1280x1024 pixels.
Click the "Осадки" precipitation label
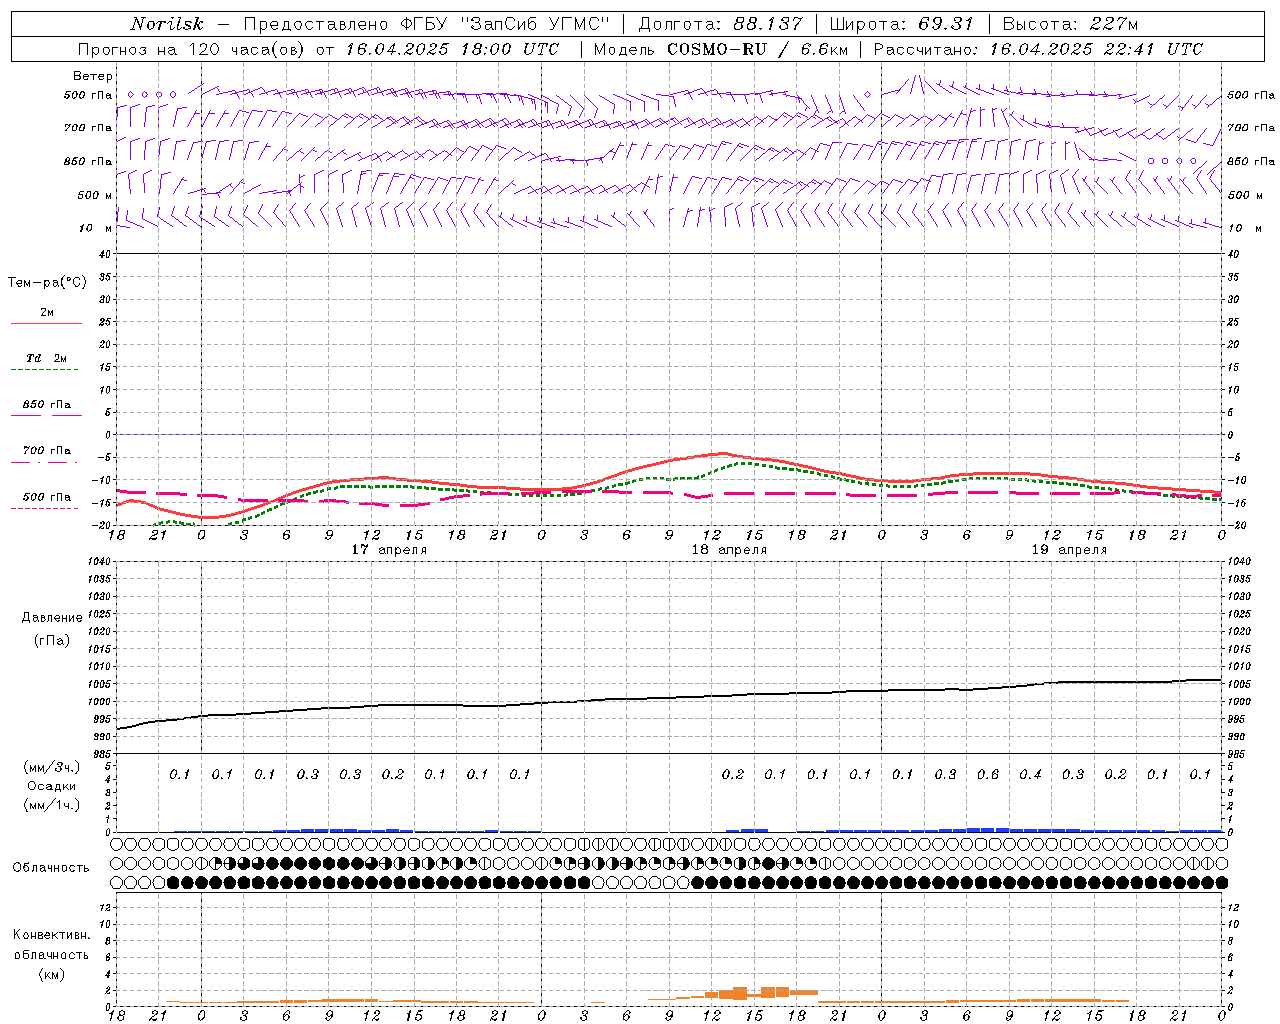pos(52,786)
